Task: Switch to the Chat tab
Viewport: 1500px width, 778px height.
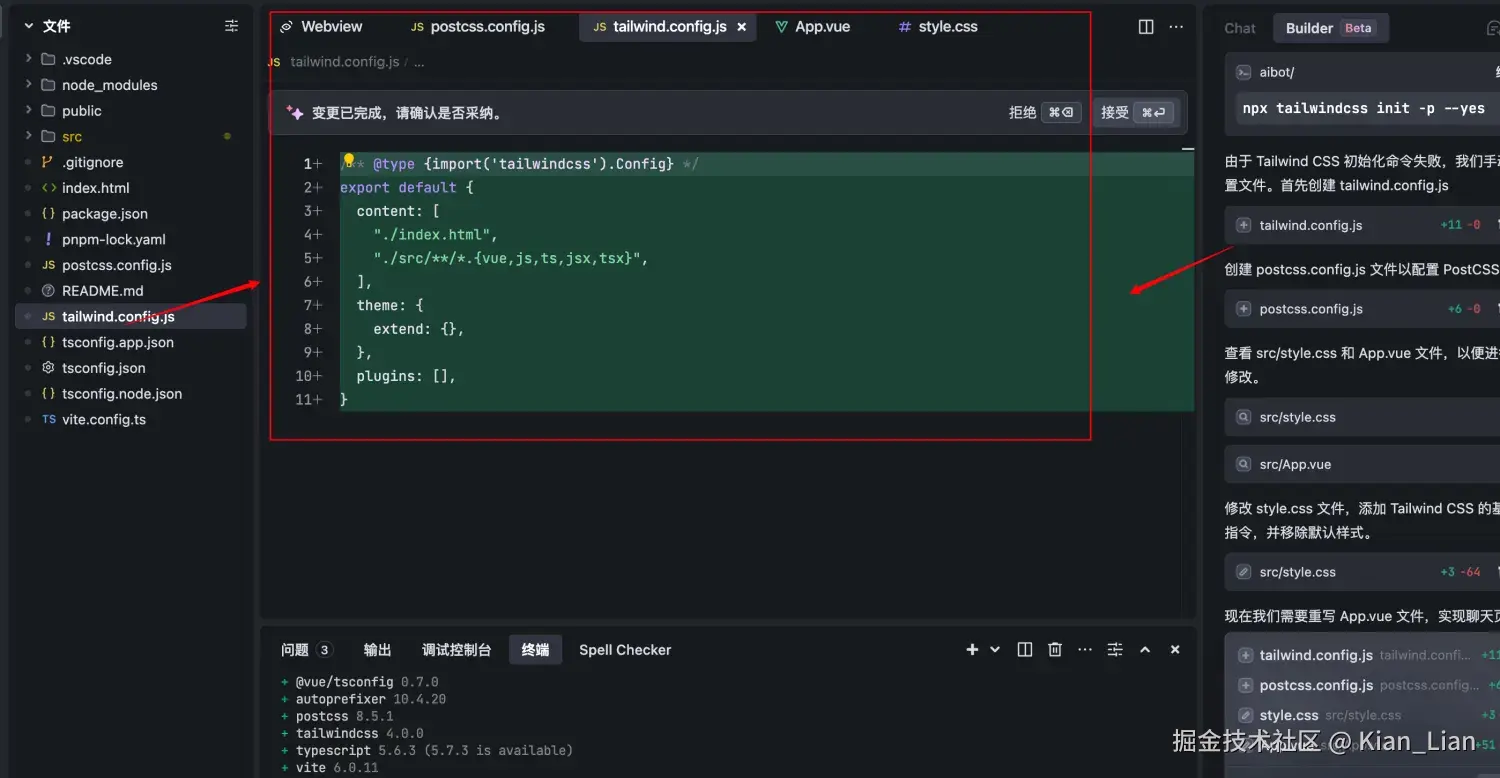Action: [1240, 28]
